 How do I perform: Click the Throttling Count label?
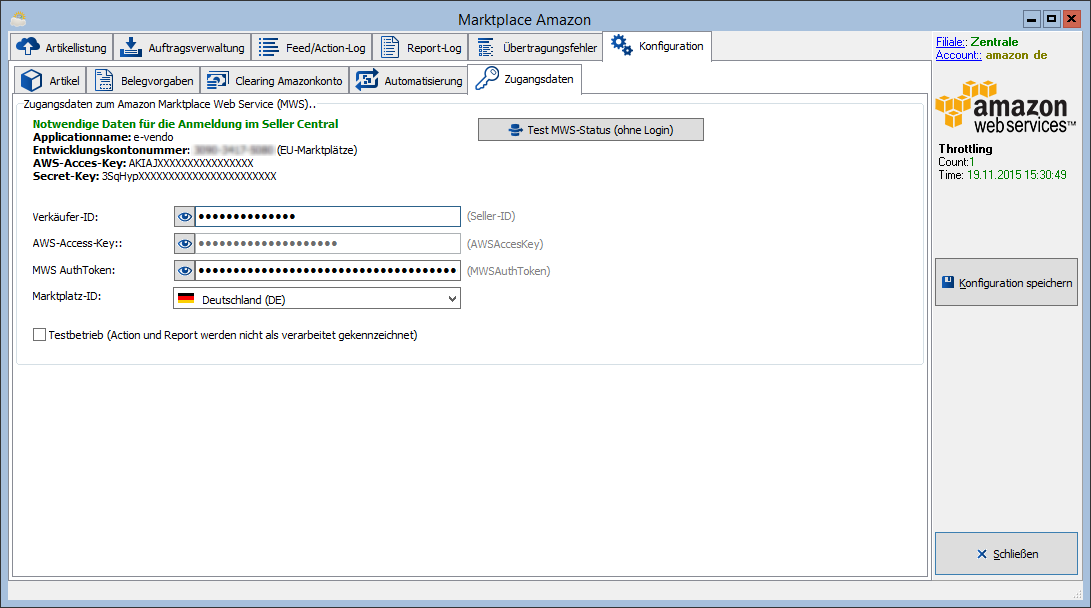[953, 162]
